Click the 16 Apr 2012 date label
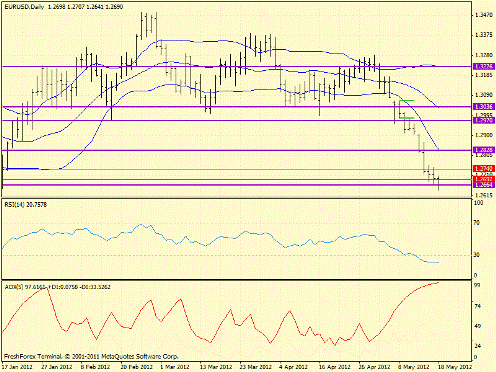The height and width of the screenshot is (372, 496). (x=335, y=367)
